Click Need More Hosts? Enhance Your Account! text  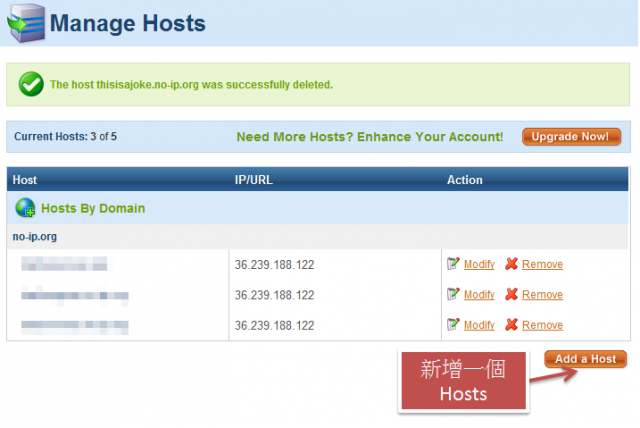tap(370, 137)
